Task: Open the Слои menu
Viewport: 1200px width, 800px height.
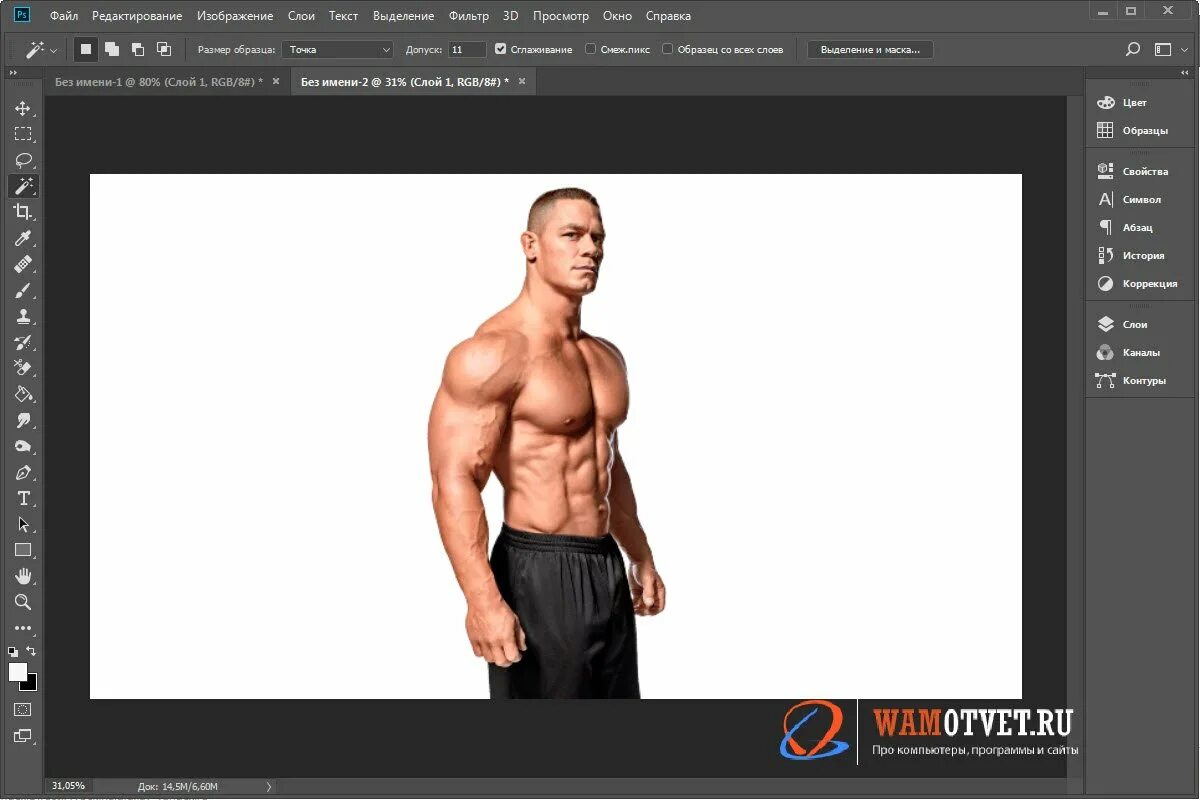Action: coord(301,16)
